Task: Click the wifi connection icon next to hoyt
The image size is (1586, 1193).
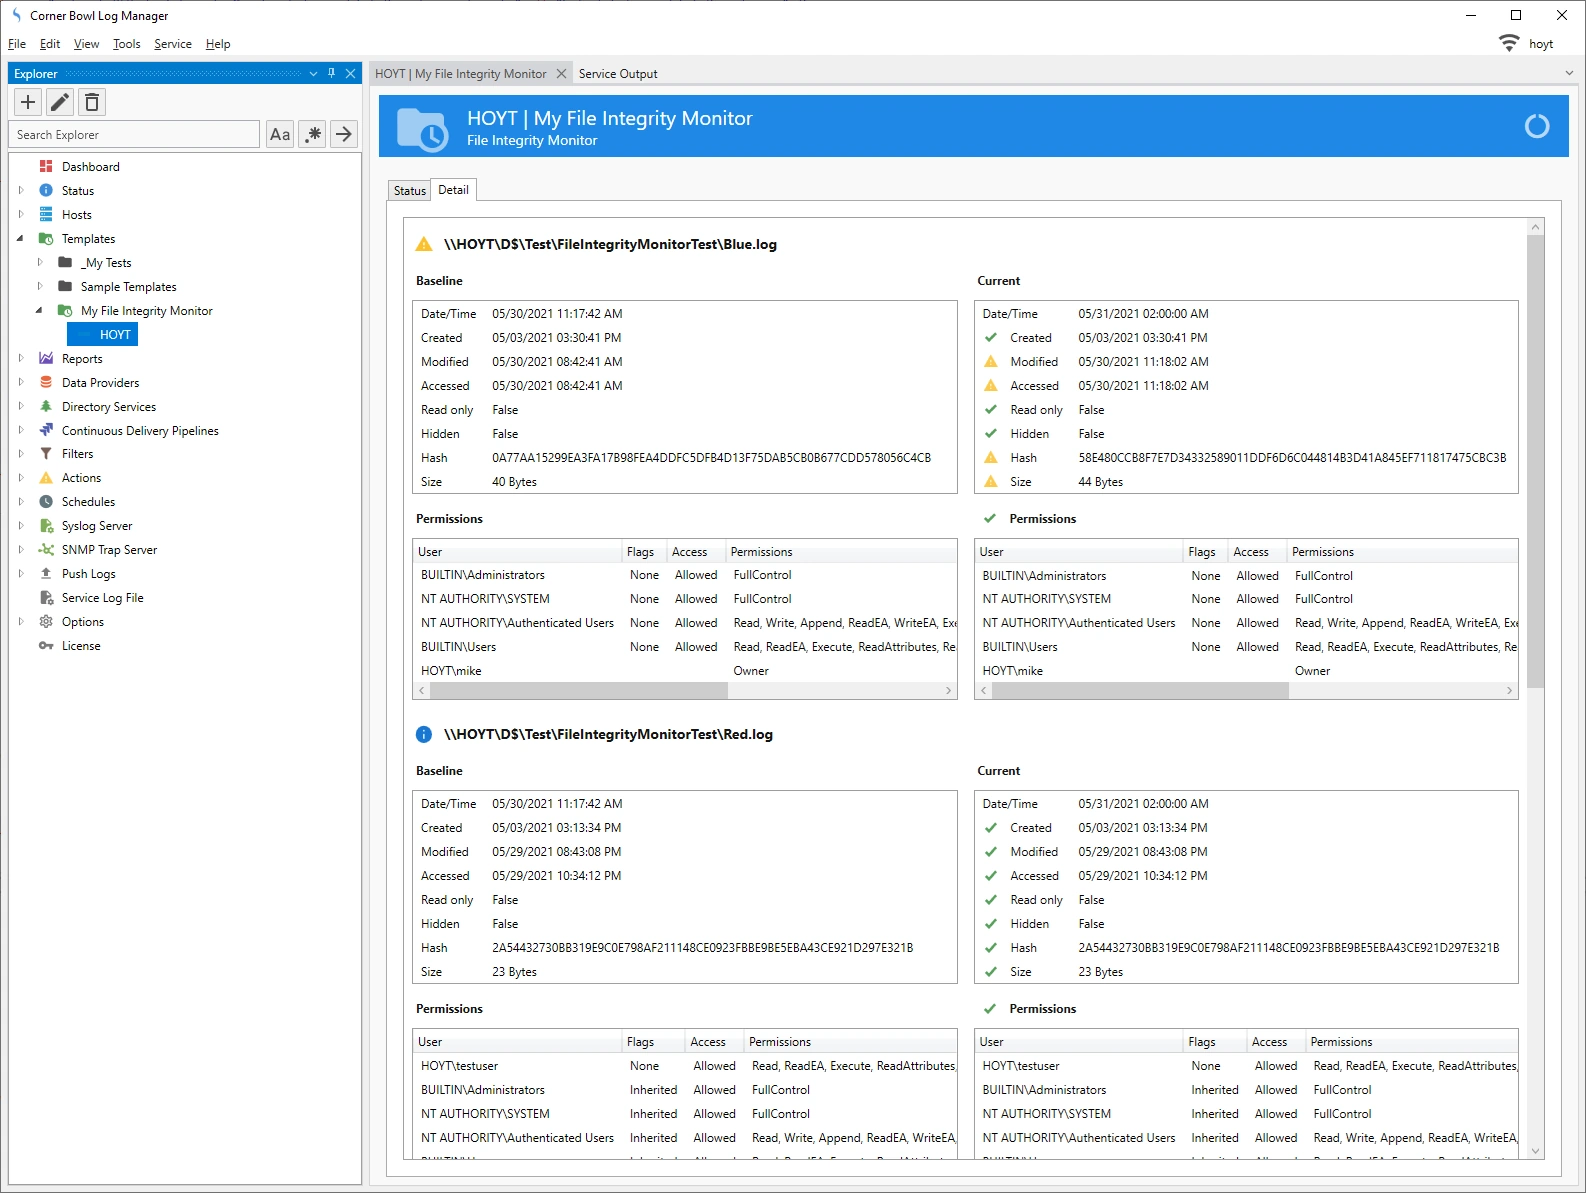Action: [x=1508, y=43]
